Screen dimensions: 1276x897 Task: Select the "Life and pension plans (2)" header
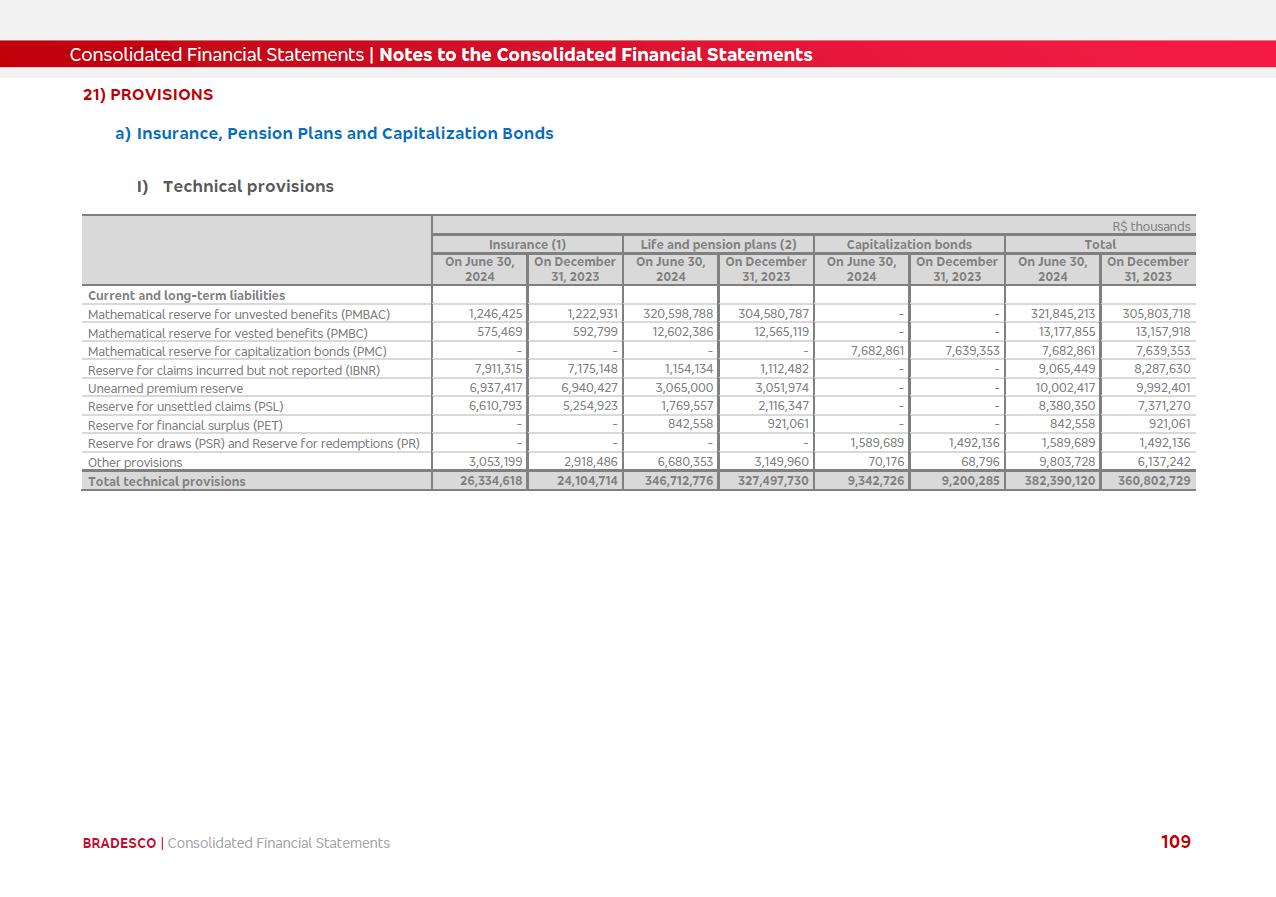(x=718, y=244)
